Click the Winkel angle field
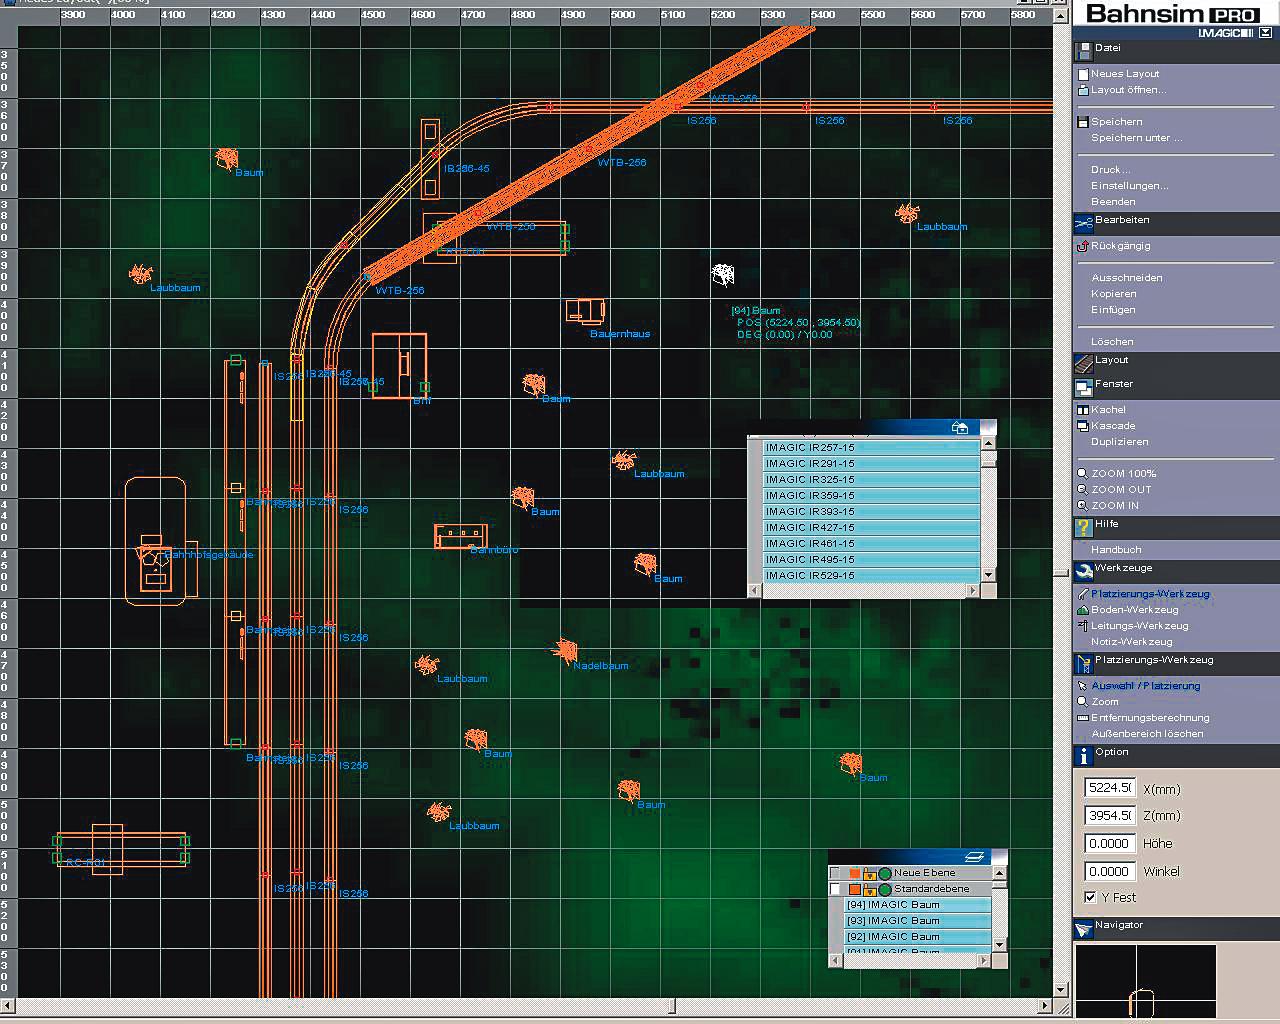The image size is (1280, 1024). (1109, 871)
